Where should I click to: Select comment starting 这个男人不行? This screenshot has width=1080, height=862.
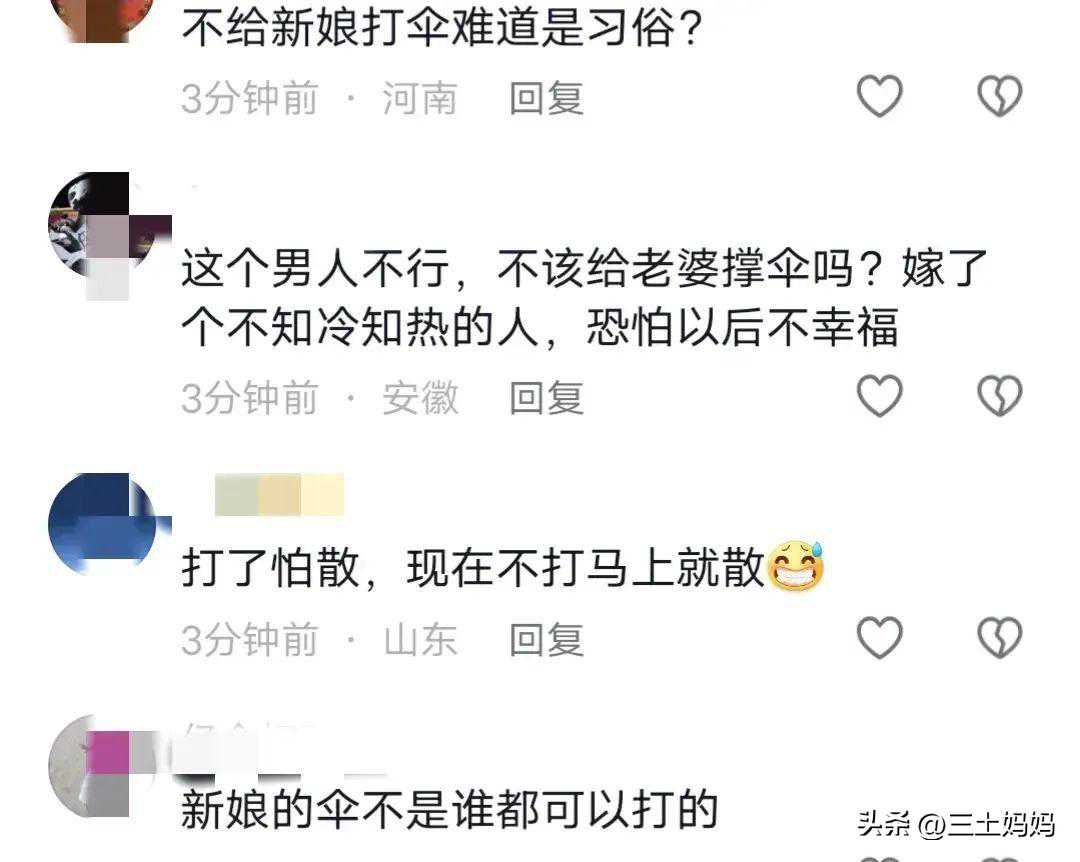[584, 298]
